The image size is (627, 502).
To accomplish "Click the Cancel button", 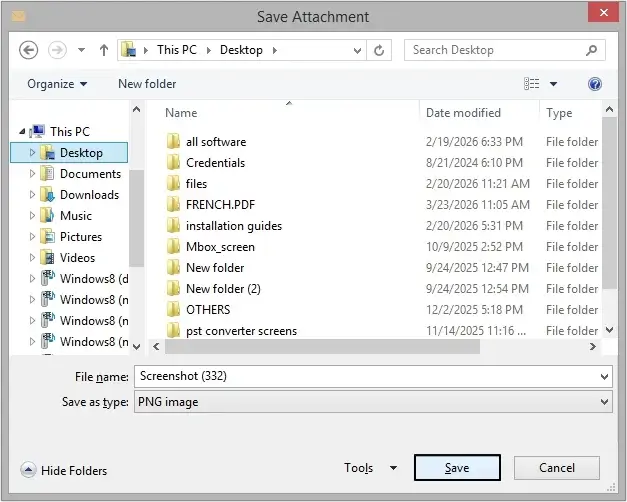I will pos(557,468).
